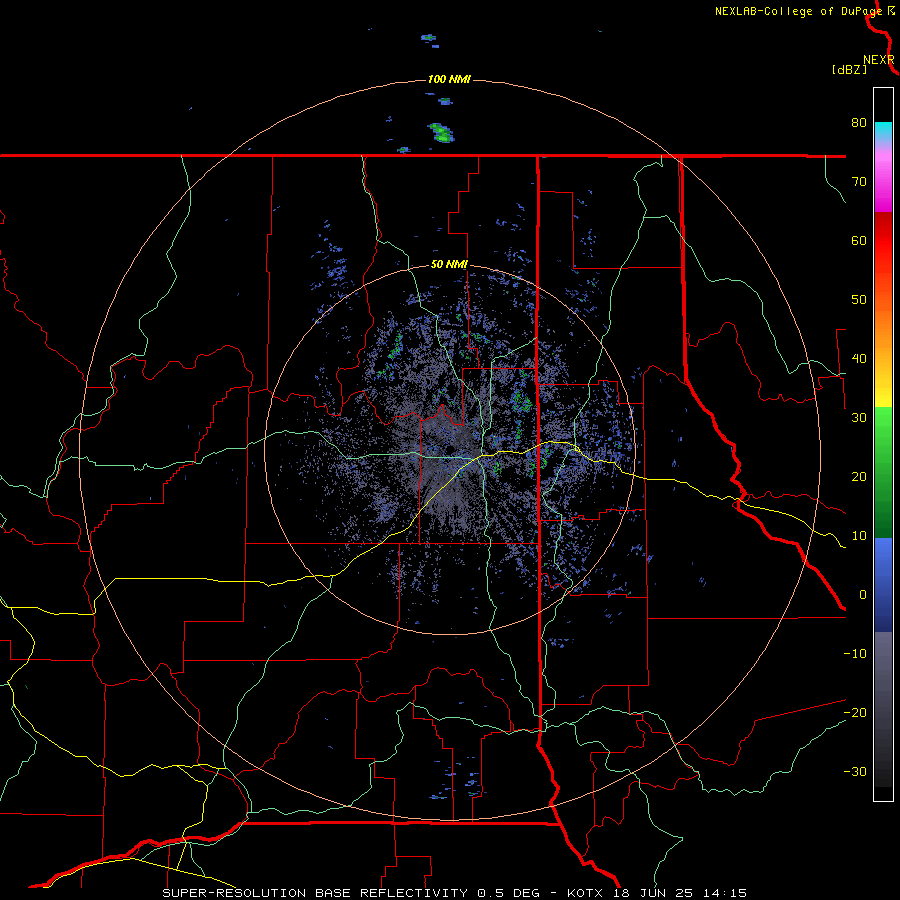The height and width of the screenshot is (900, 900).
Task: Click the 30 dBZ value on scale
Action: tap(859, 418)
